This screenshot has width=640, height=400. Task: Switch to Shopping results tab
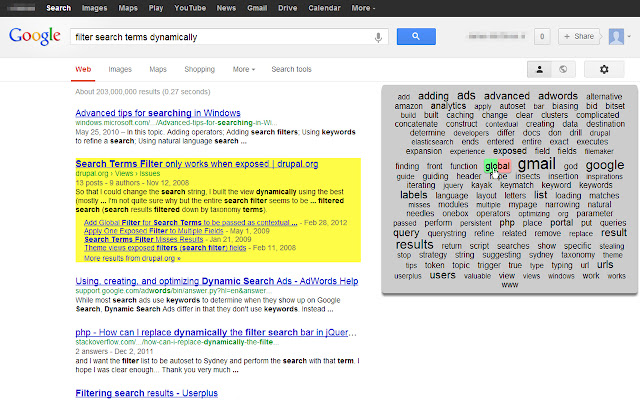point(199,69)
